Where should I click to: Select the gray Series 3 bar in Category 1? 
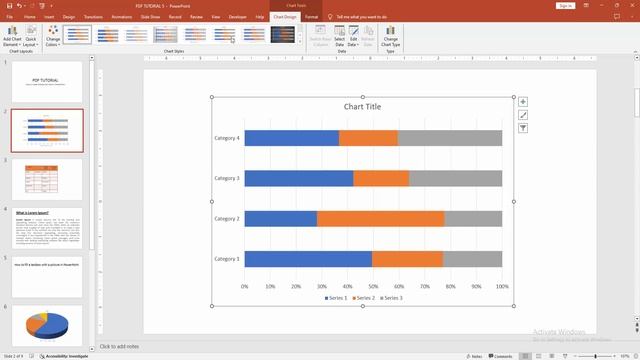pos(473,259)
